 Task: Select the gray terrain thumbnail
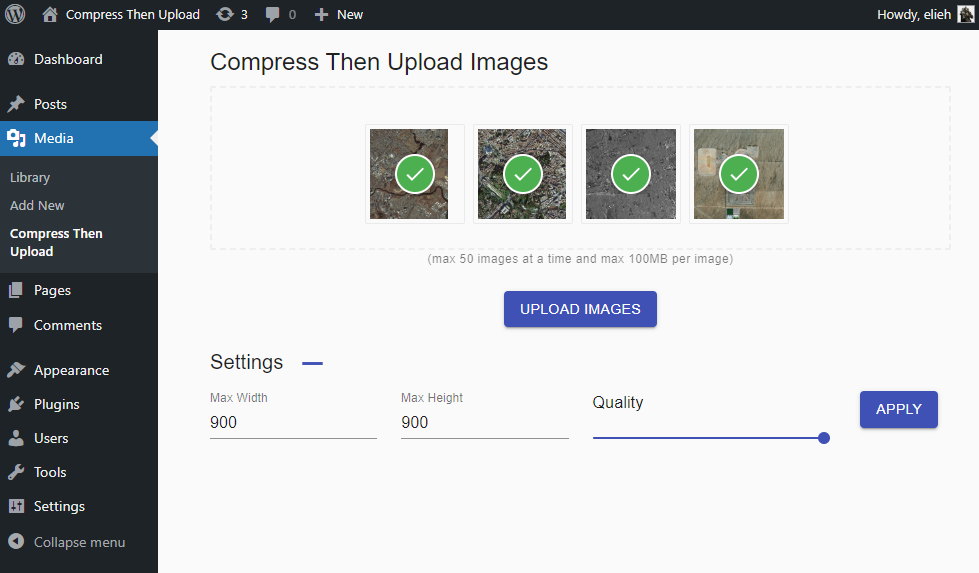click(631, 174)
